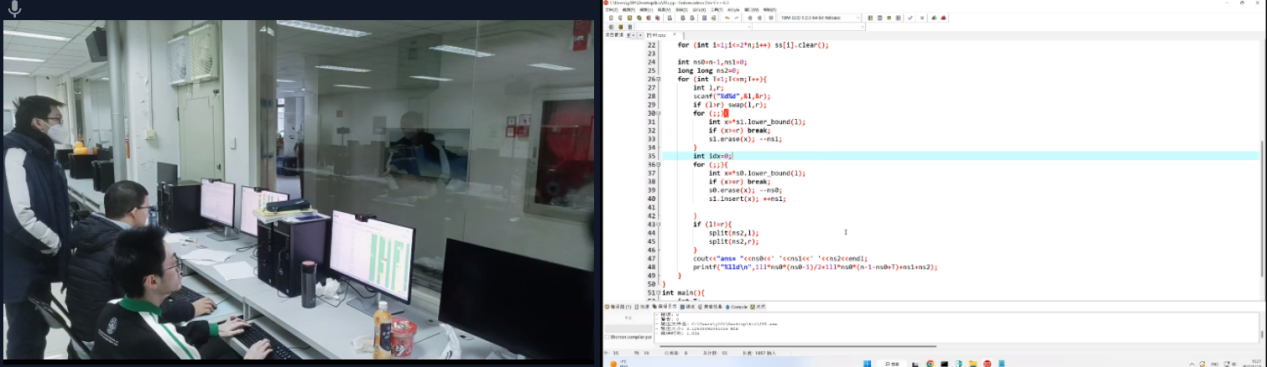Screen dimensions: 1267x367
Task: Toggle the Shorten compiler paths checkbox
Action: [607, 337]
